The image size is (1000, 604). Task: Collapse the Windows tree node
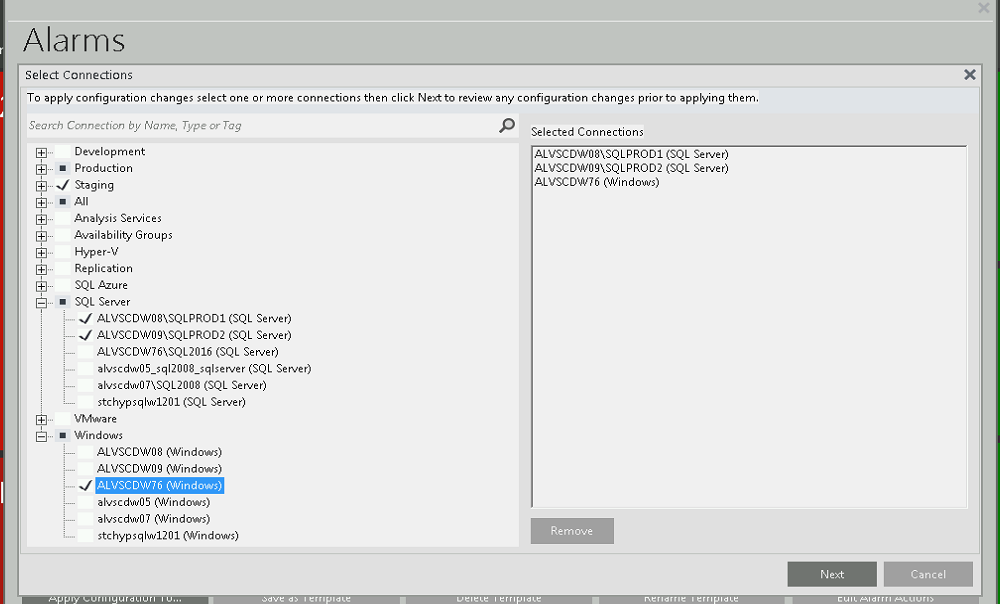click(42, 436)
